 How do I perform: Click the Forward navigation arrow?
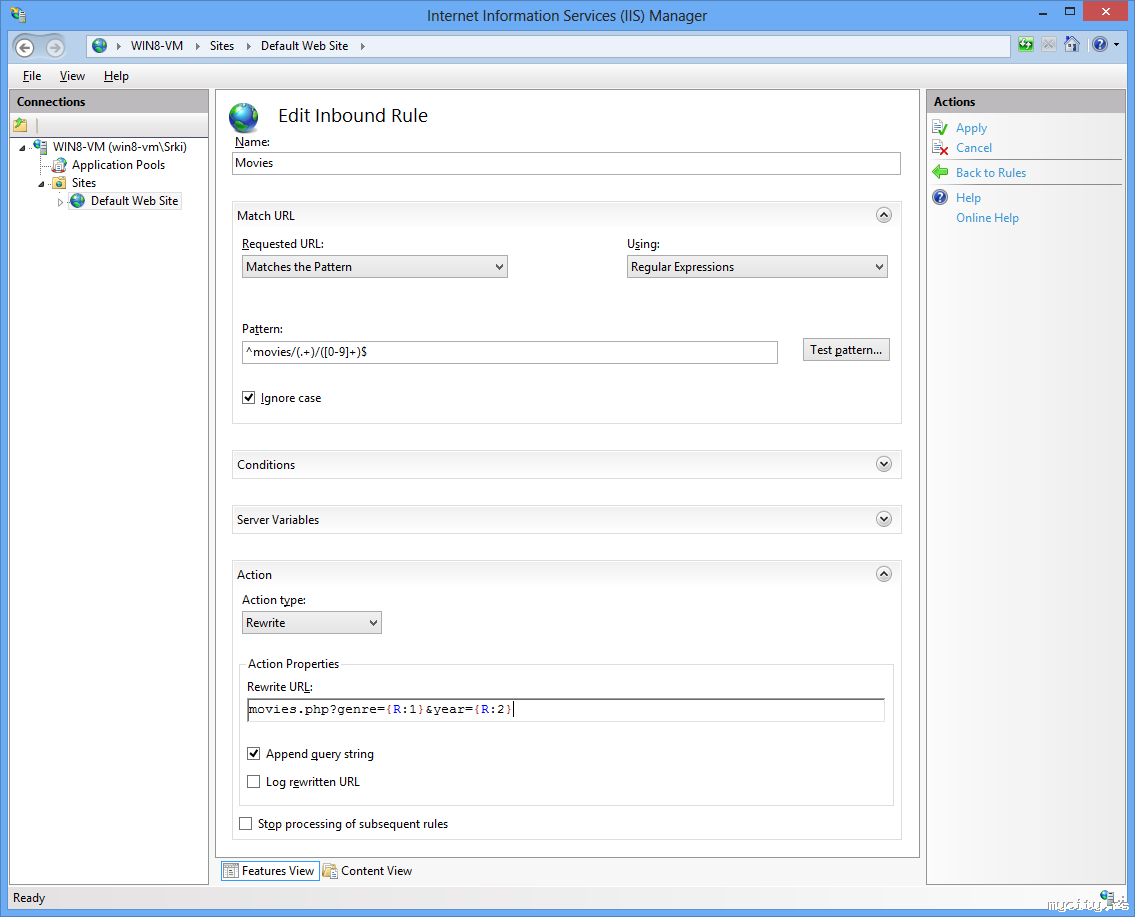coord(55,48)
